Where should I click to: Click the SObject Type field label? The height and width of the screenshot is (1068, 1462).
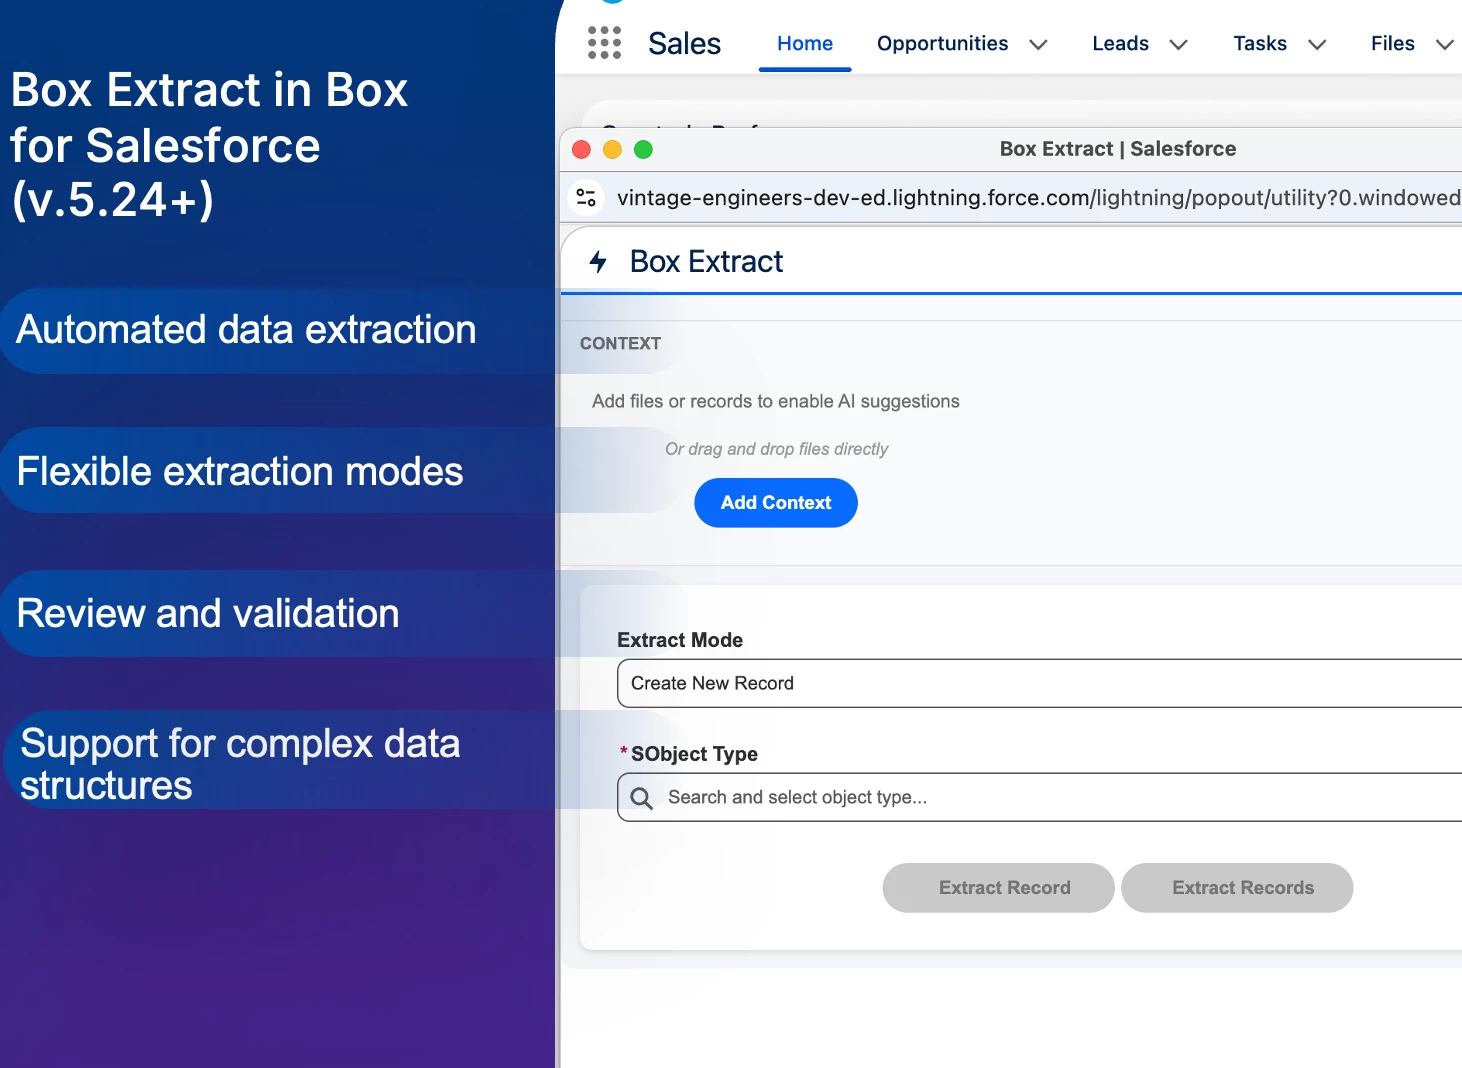694,754
